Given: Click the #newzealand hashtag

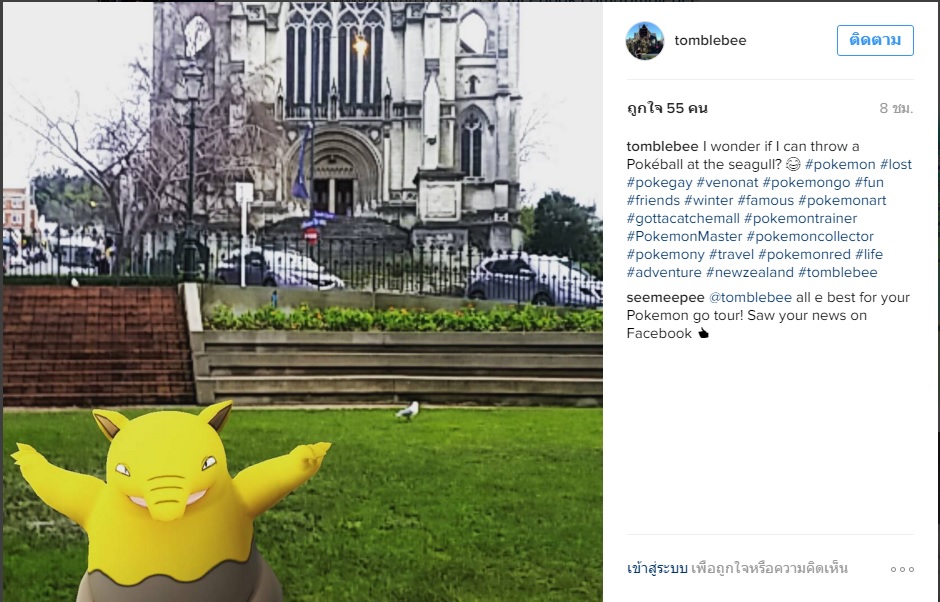Looking at the screenshot, I should click(x=749, y=272).
